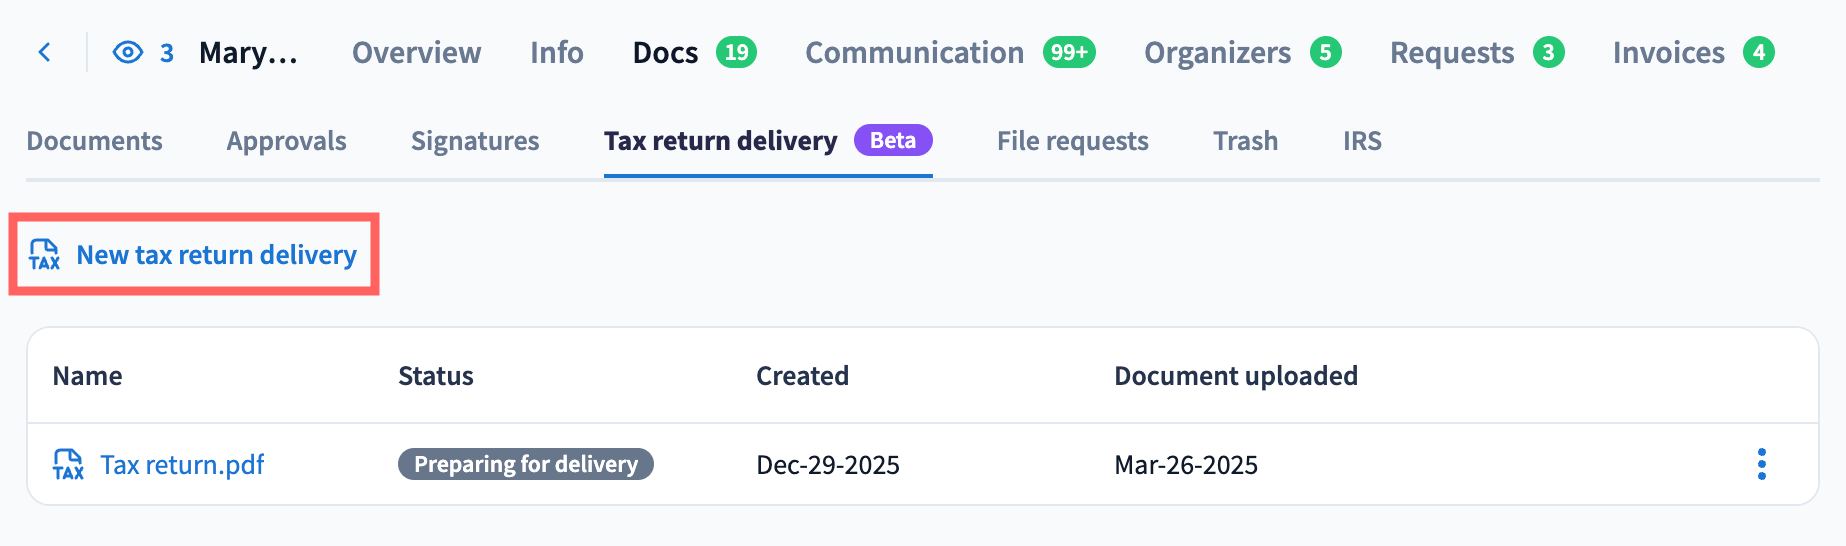Open three-dot menu for Tax return.pdf
This screenshot has width=1846, height=546.
(1761, 464)
